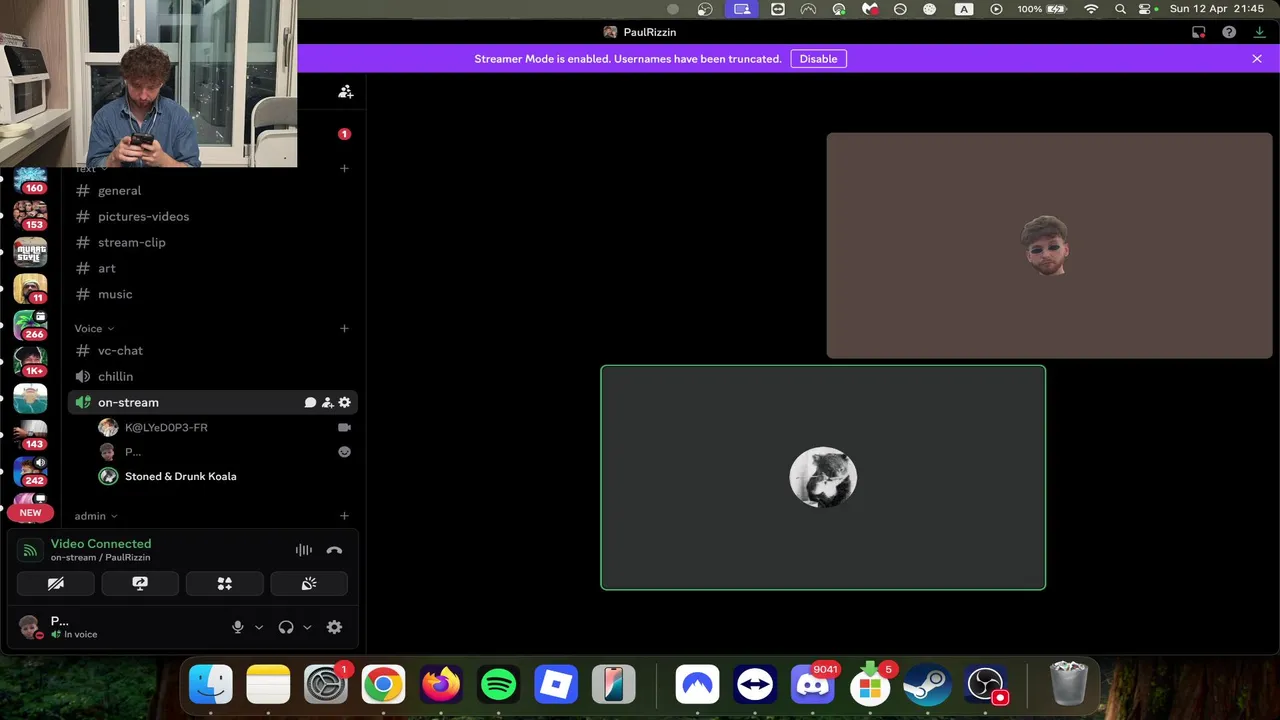Select the brown participant video tile
Viewport: 1280px width, 720px height.
pyautogui.click(x=1049, y=245)
